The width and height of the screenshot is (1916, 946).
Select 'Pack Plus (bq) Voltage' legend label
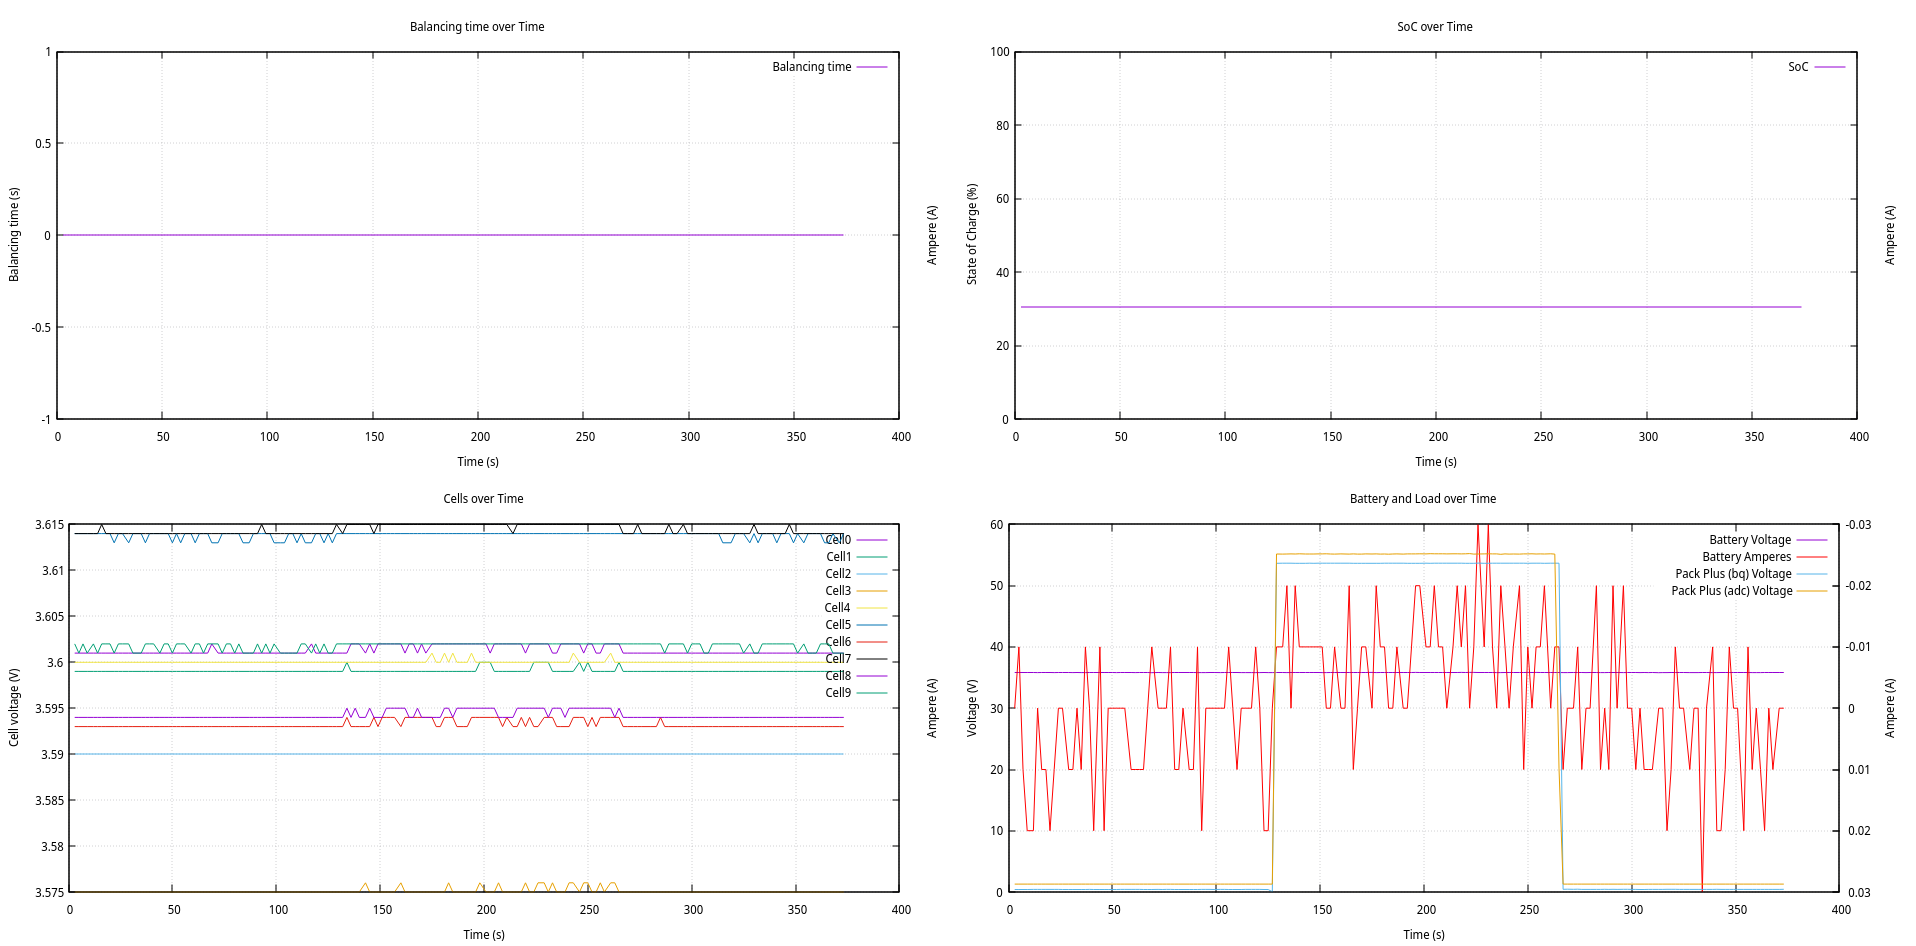1733,574
